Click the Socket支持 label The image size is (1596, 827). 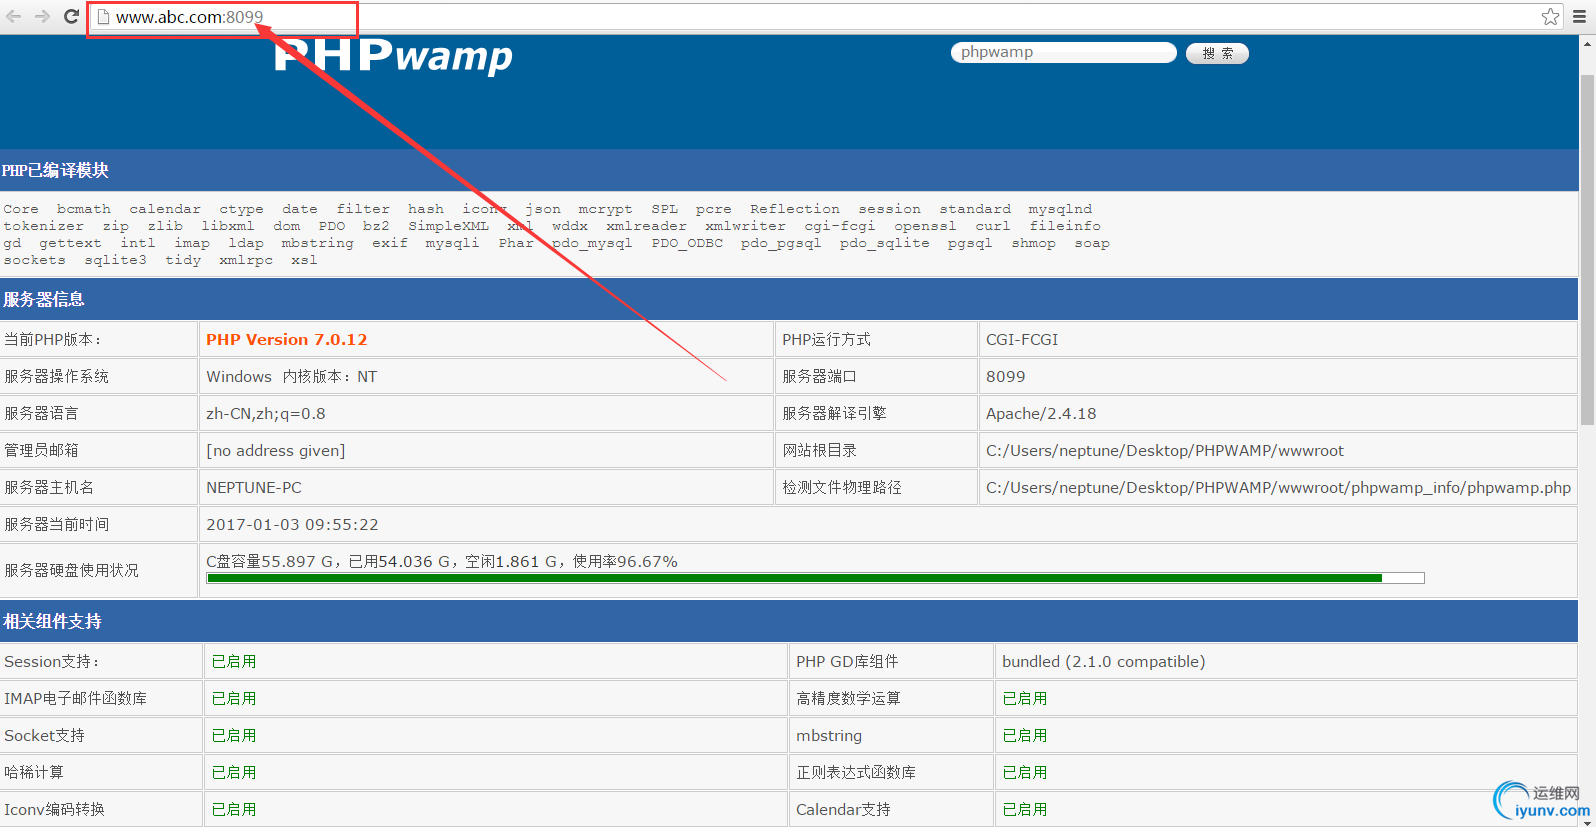click(x=44, y=735)
